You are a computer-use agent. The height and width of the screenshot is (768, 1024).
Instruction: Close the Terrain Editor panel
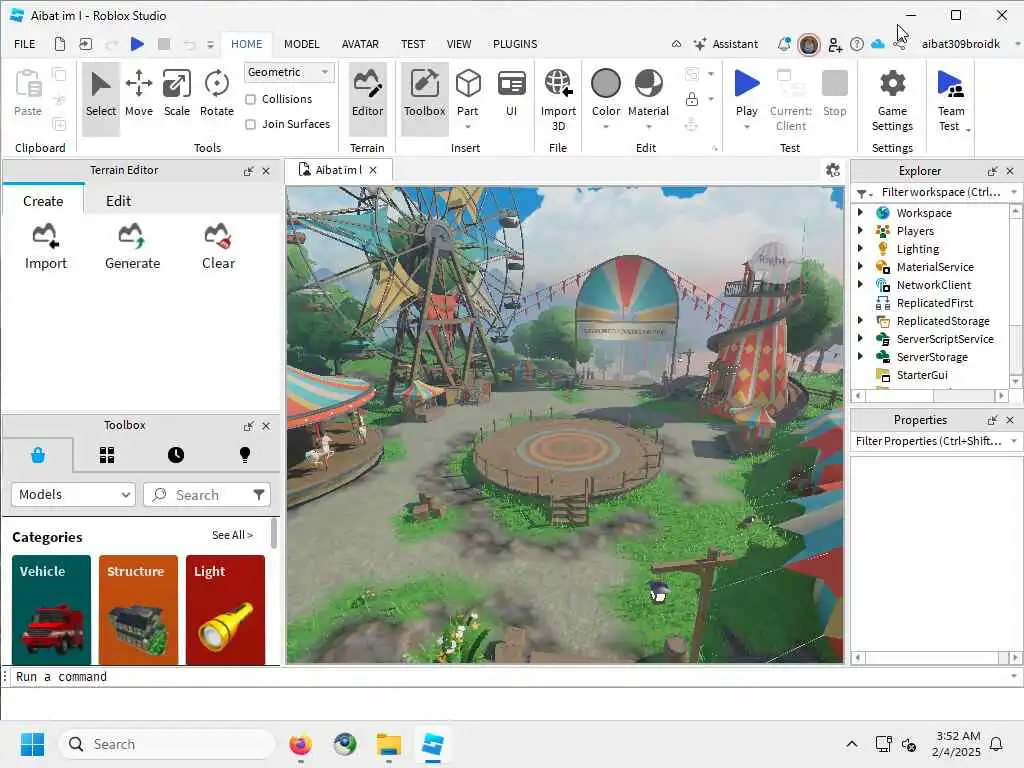pyautogui.click(x=266, y=171)
